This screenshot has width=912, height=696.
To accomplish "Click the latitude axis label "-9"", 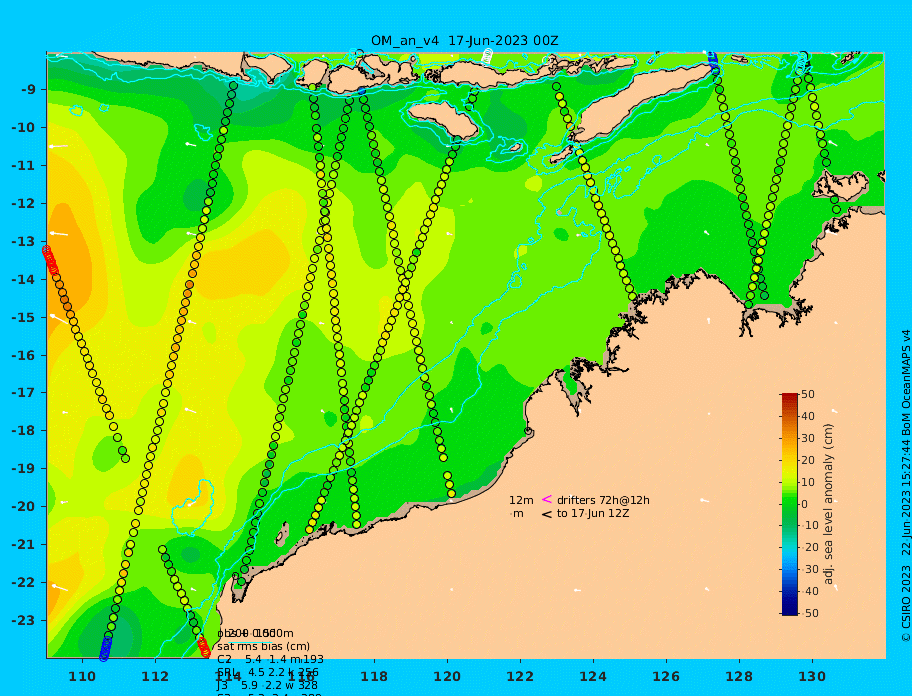I will pyautogui.click(x=29, y=90).
